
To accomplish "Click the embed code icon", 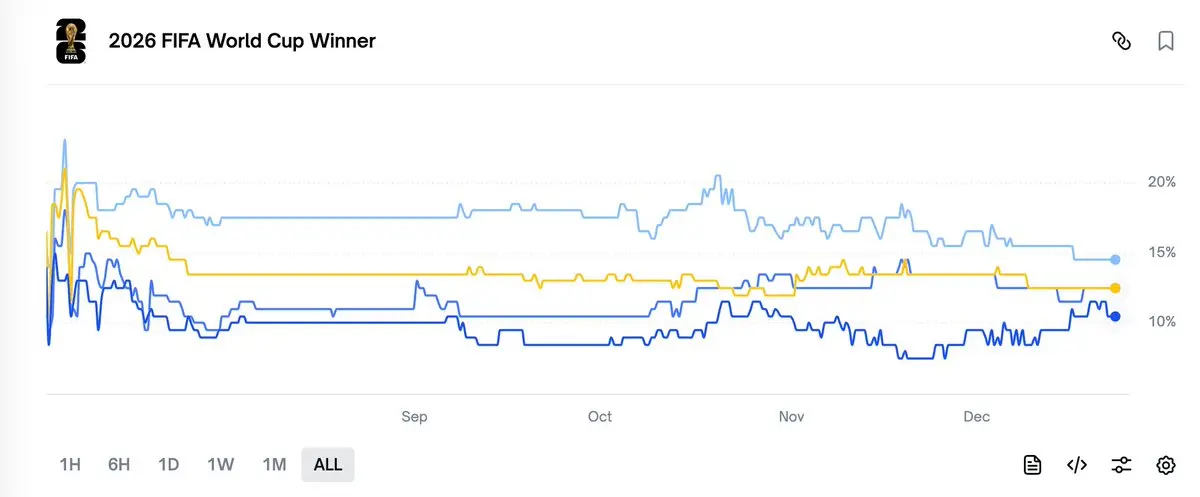I will click(x=1077, y=464).
